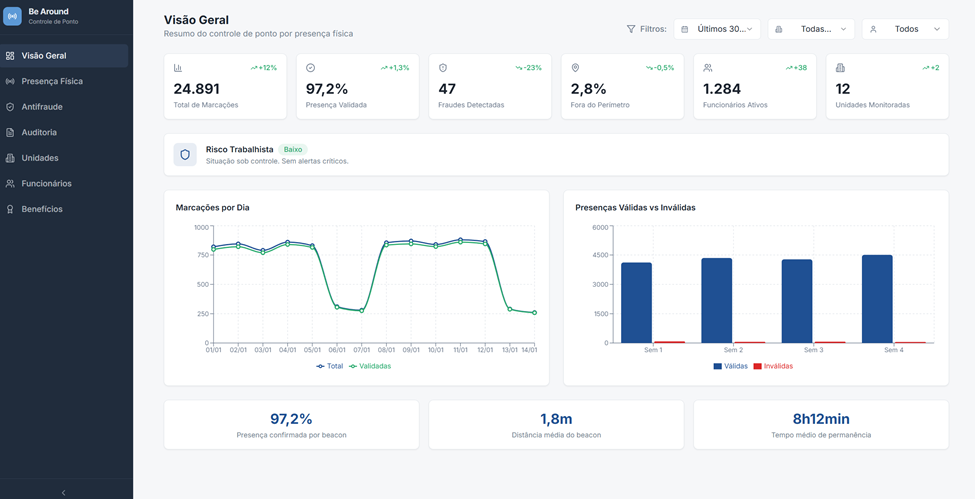Click the Be Around logo icon
The image size is (975, 499).
point(12,16)
